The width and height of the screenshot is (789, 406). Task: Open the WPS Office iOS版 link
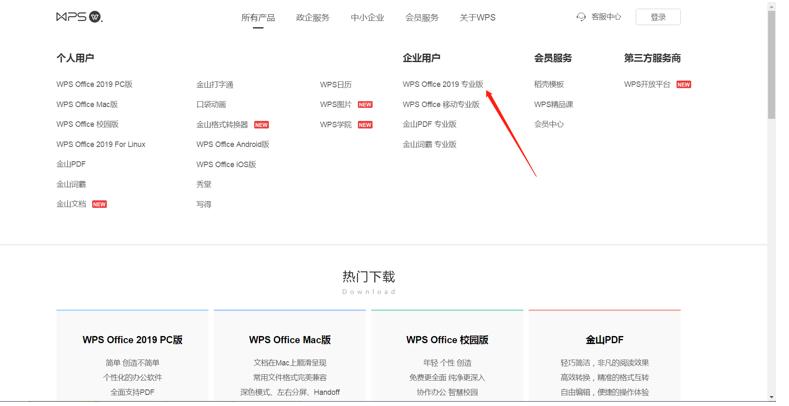[226, 165]
